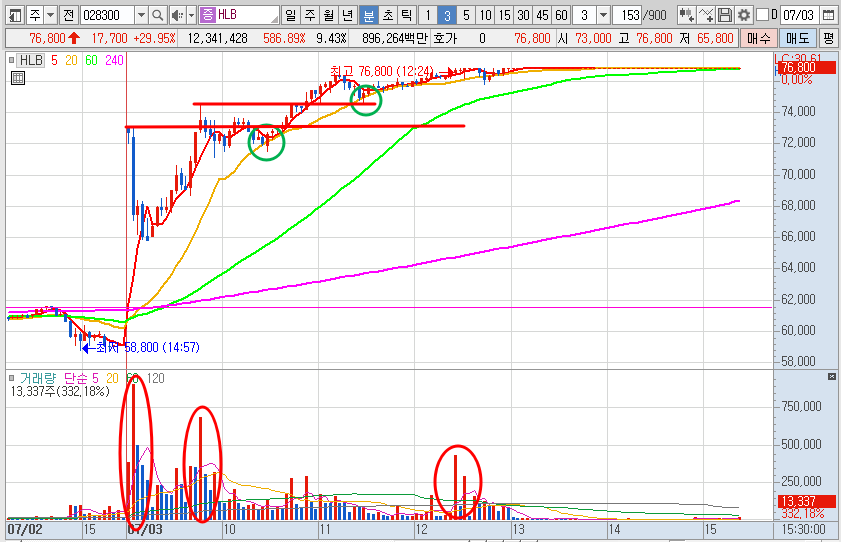Image resolution: width=841 pixels, height=542 pixels.
Task: Open the calendar date picker icon
Action: 828,15
